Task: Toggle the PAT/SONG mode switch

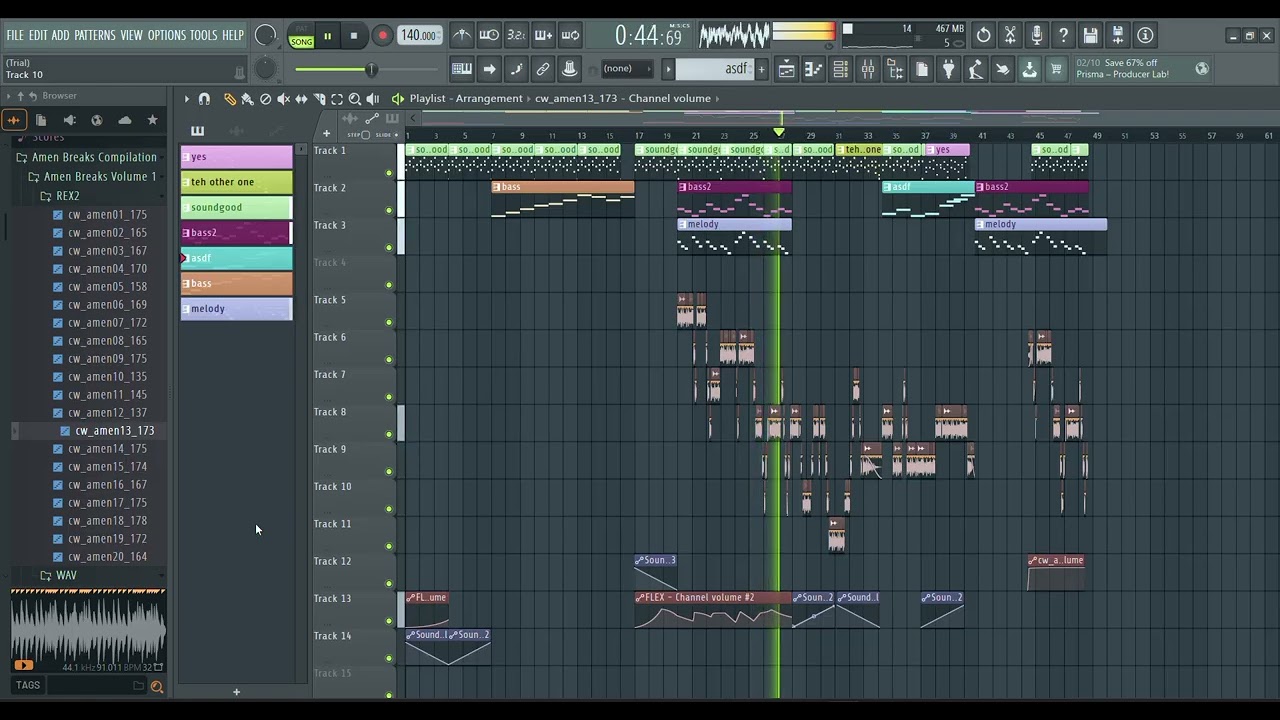Action: [301, 36]
